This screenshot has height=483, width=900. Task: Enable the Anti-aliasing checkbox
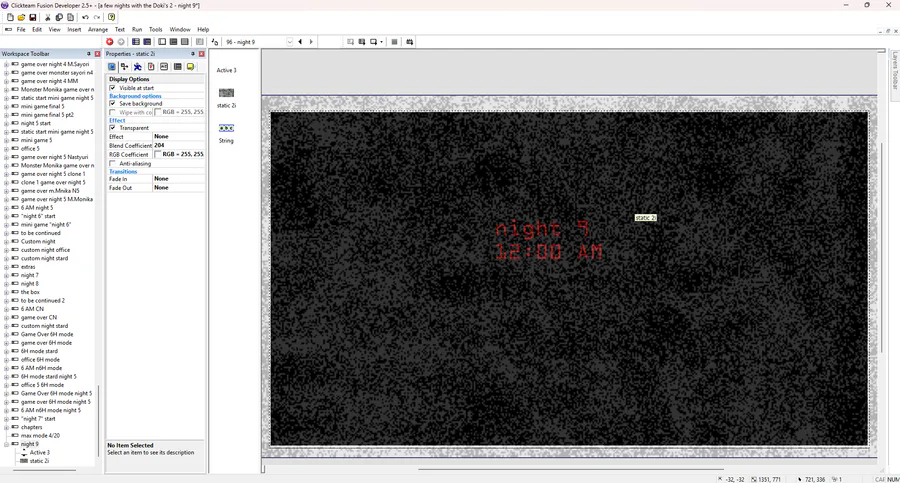click(112, 164)
